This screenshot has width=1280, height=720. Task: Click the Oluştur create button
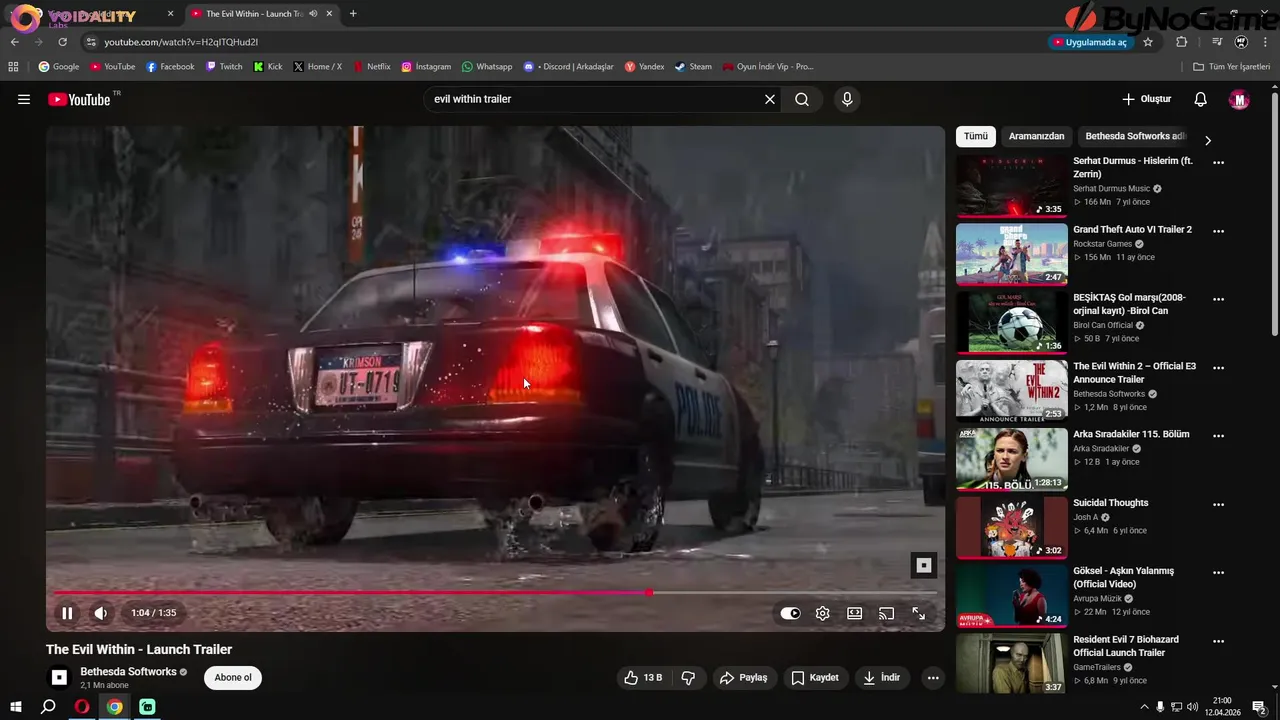click(1146, 99)
